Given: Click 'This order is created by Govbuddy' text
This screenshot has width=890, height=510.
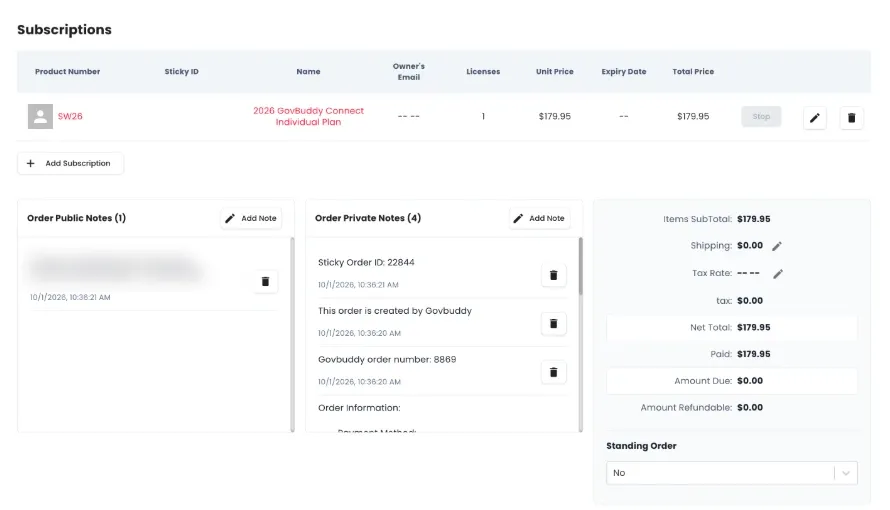Looking at the screenshot, I should tap(394, 311).
